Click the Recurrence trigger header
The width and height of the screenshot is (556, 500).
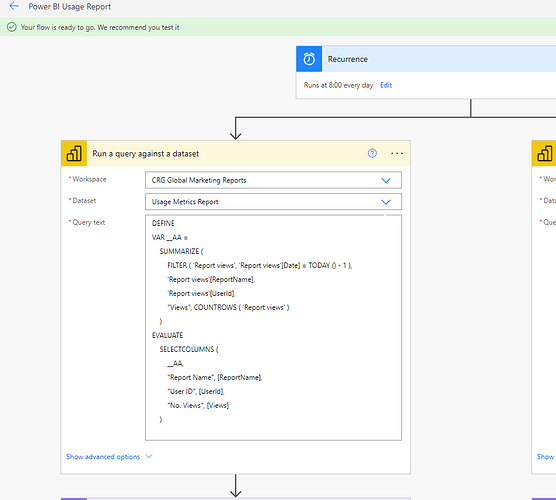click(x=426, y=59)
